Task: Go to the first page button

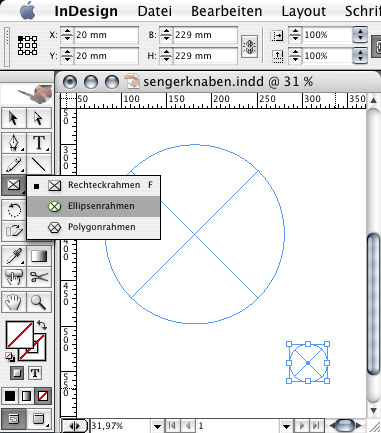Action: [172, 426]
